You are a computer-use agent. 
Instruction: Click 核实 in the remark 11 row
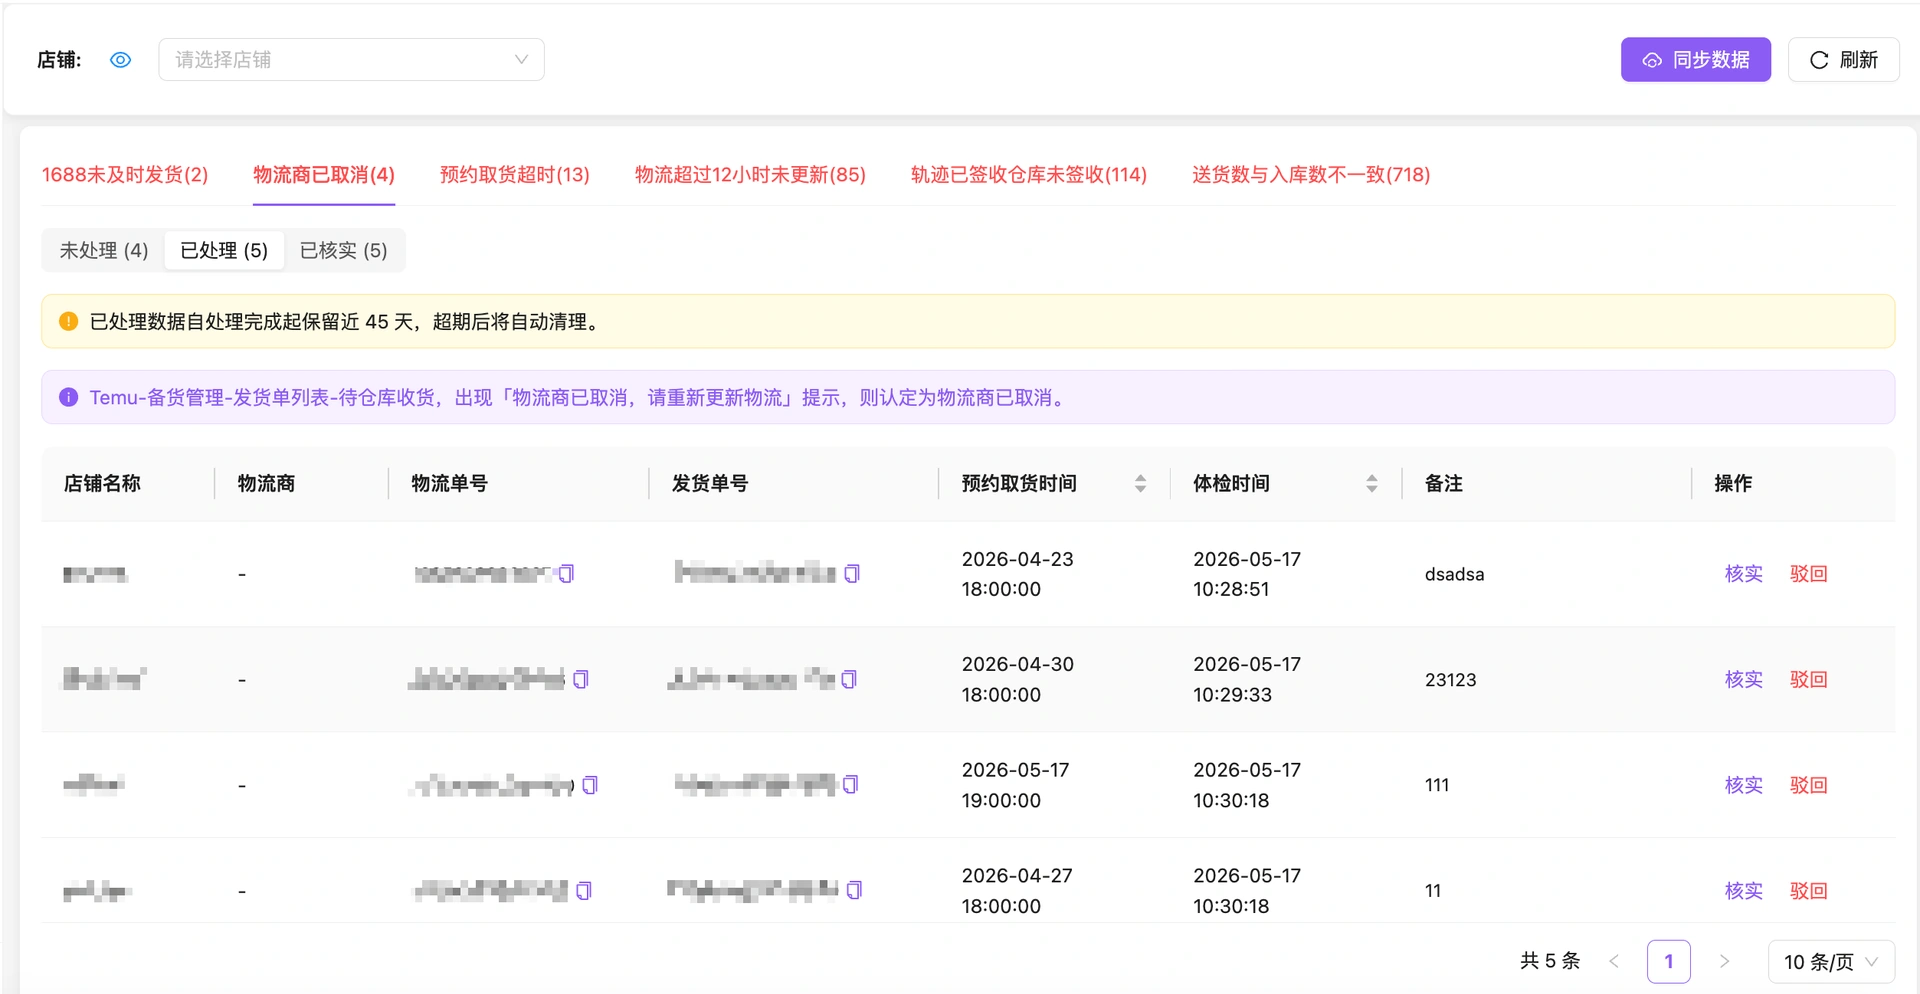point(1743,891)
